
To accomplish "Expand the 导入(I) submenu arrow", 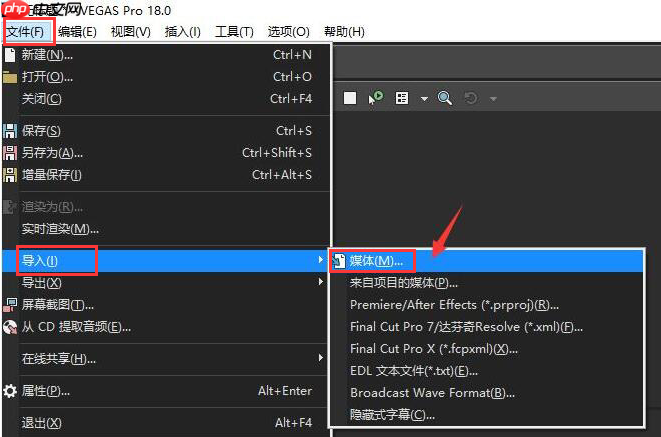I will 321,260.
